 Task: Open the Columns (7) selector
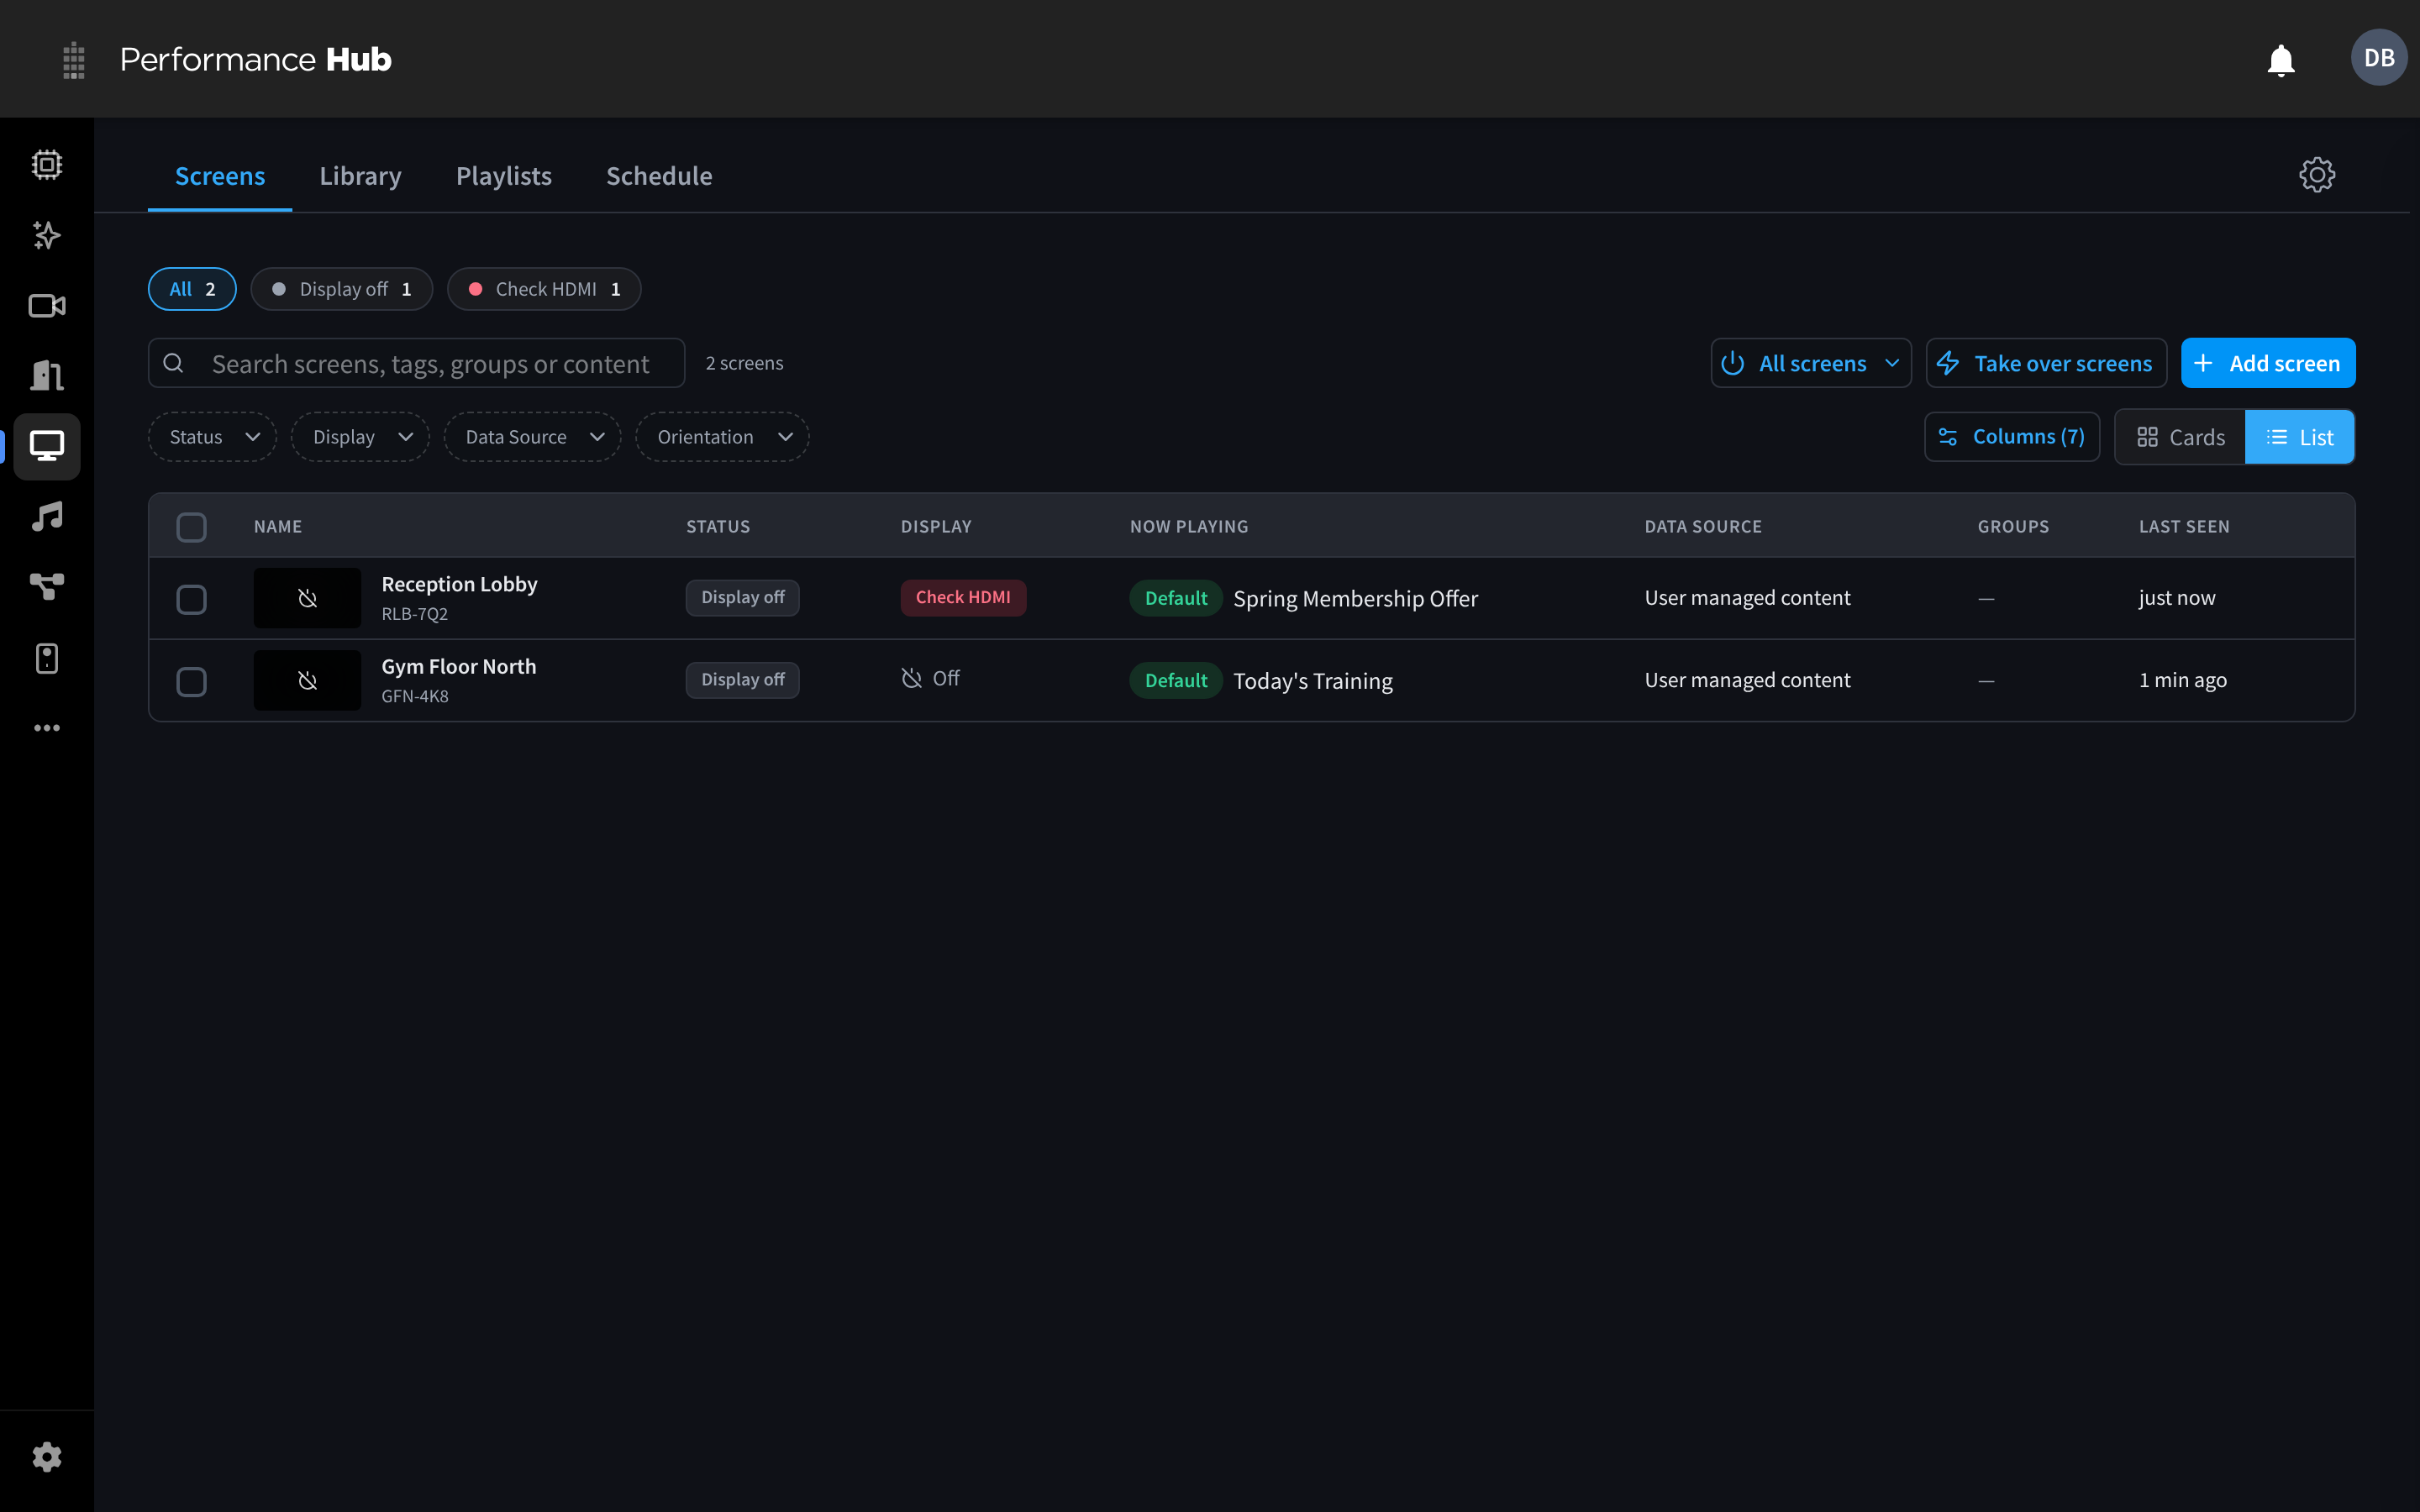tap(2012, 437)
